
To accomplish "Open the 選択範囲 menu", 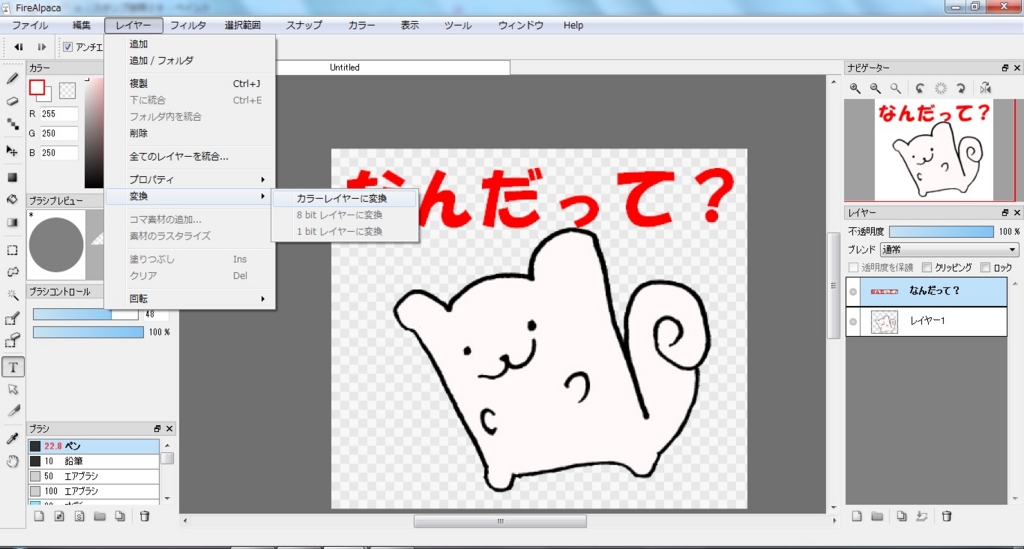I will tap(243, 25).
